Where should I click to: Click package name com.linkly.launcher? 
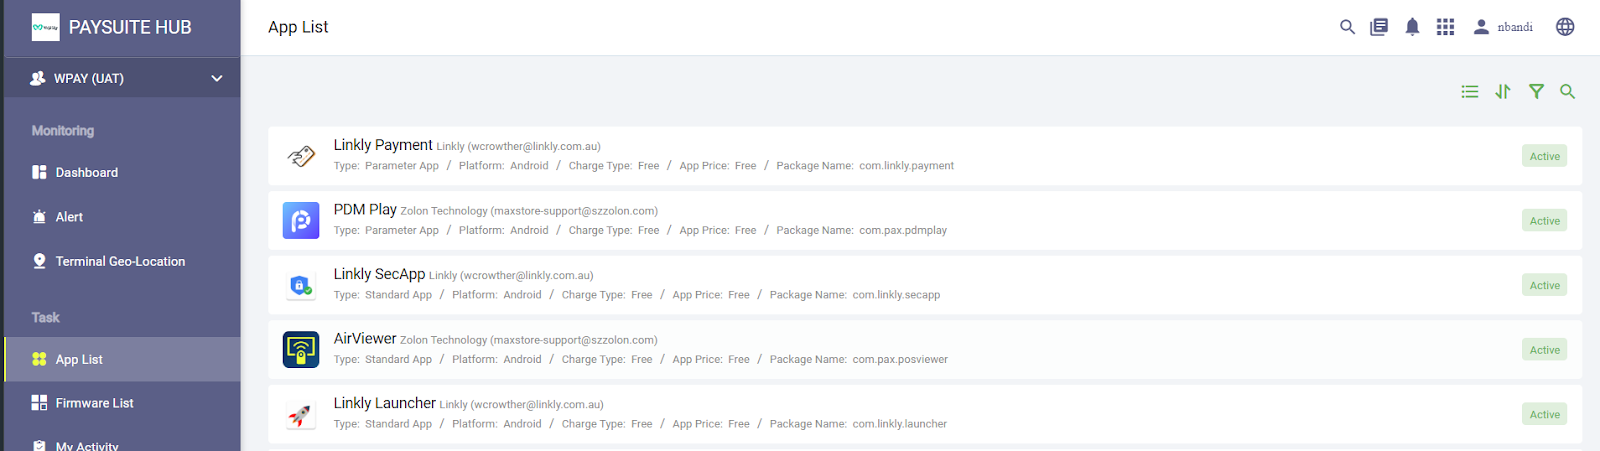click(x=900, y=424)
